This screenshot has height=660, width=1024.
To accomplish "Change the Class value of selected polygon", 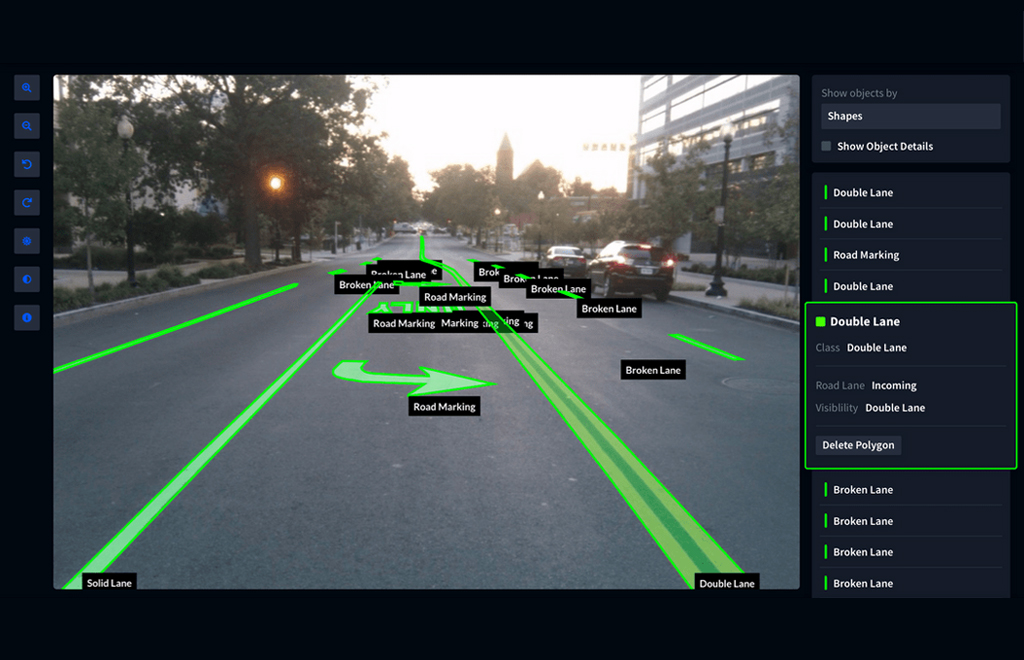I will [877, 348].
